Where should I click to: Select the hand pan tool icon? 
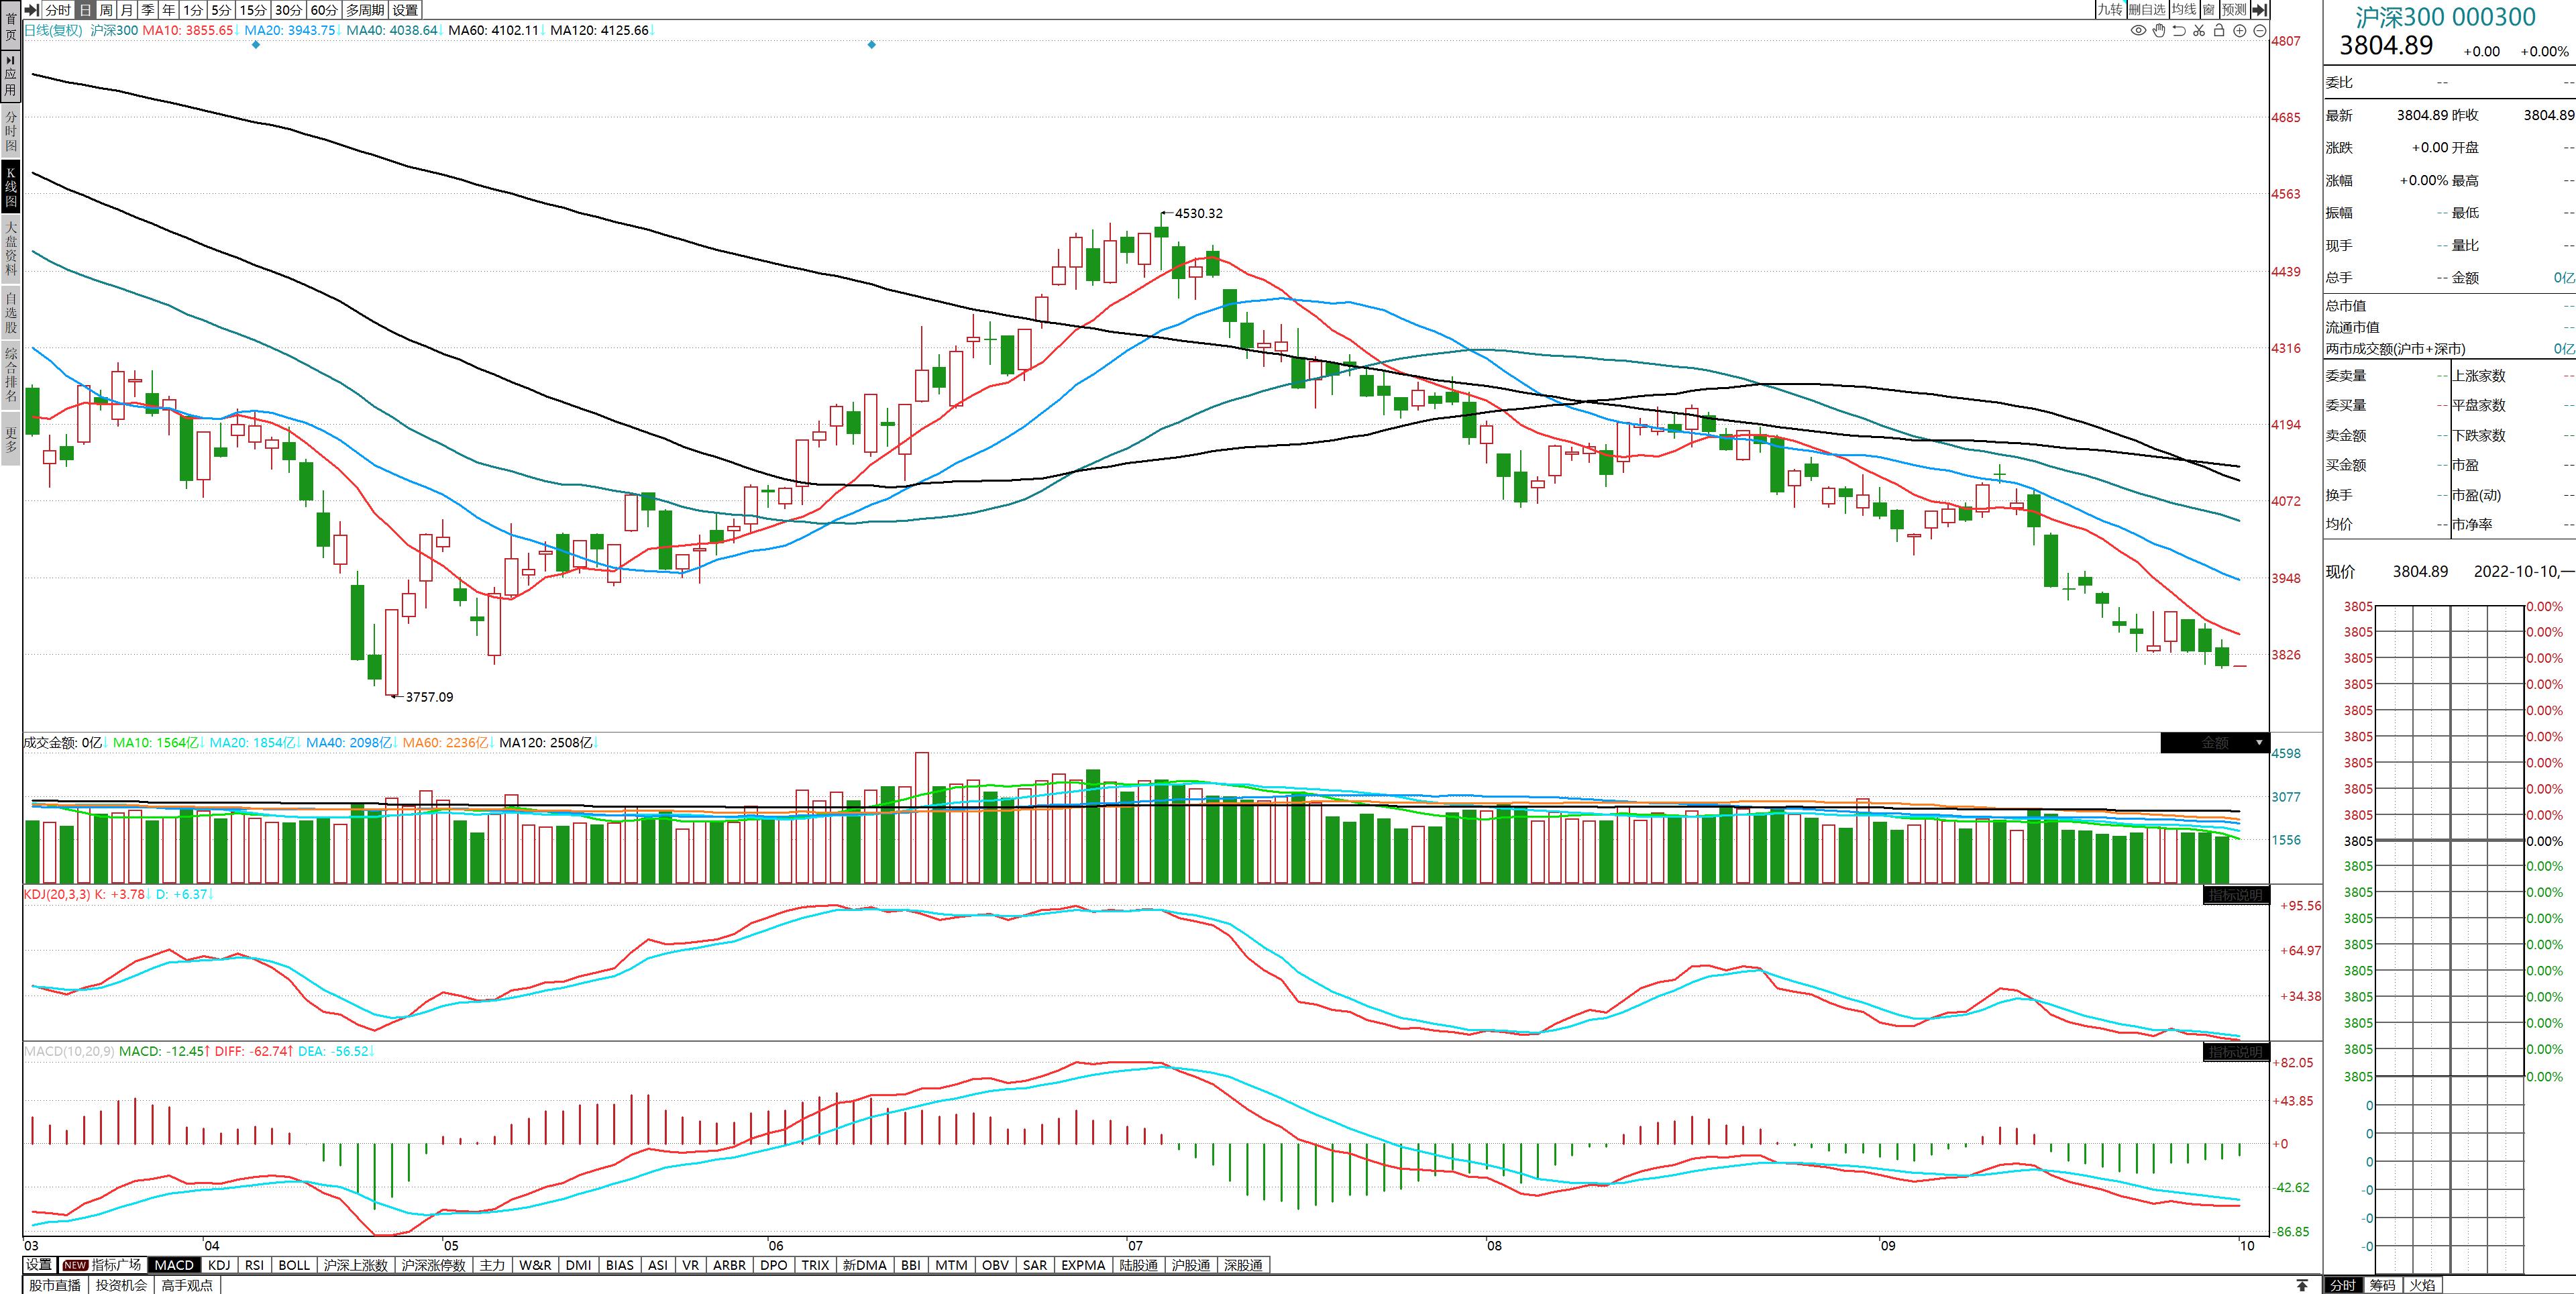click(x=2158, y=31)
